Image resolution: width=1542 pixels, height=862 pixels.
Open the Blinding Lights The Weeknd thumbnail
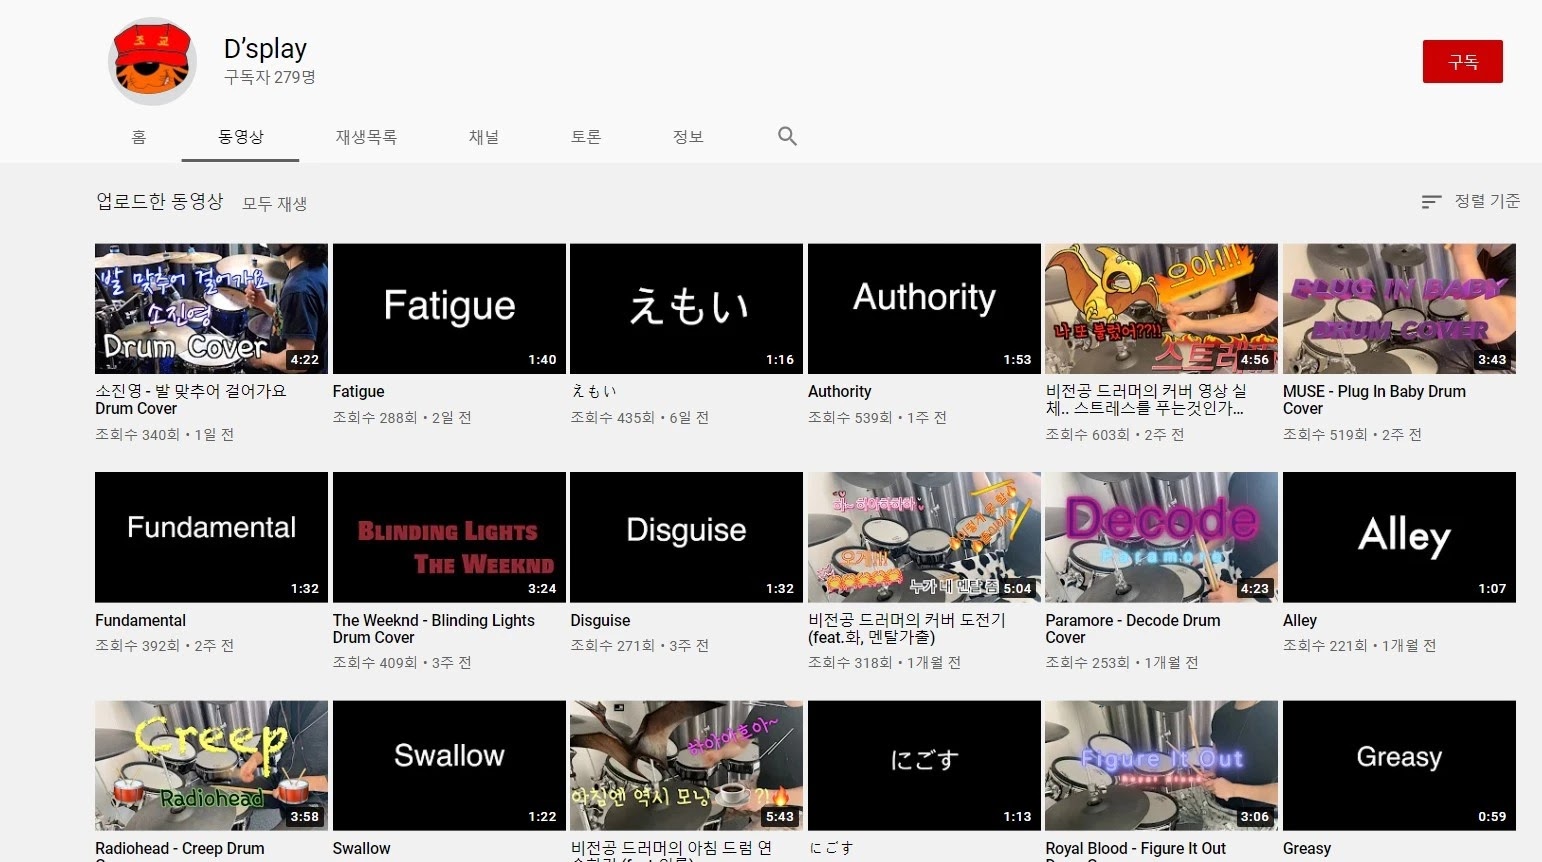coord(449,537)
